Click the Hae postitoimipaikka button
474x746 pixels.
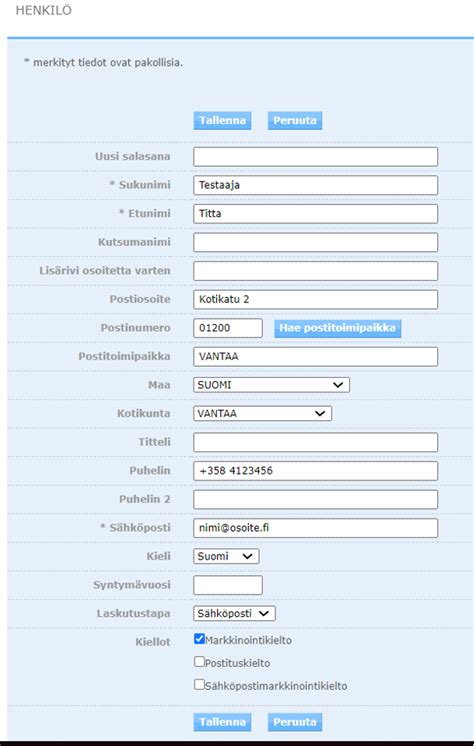coord(337,328)
